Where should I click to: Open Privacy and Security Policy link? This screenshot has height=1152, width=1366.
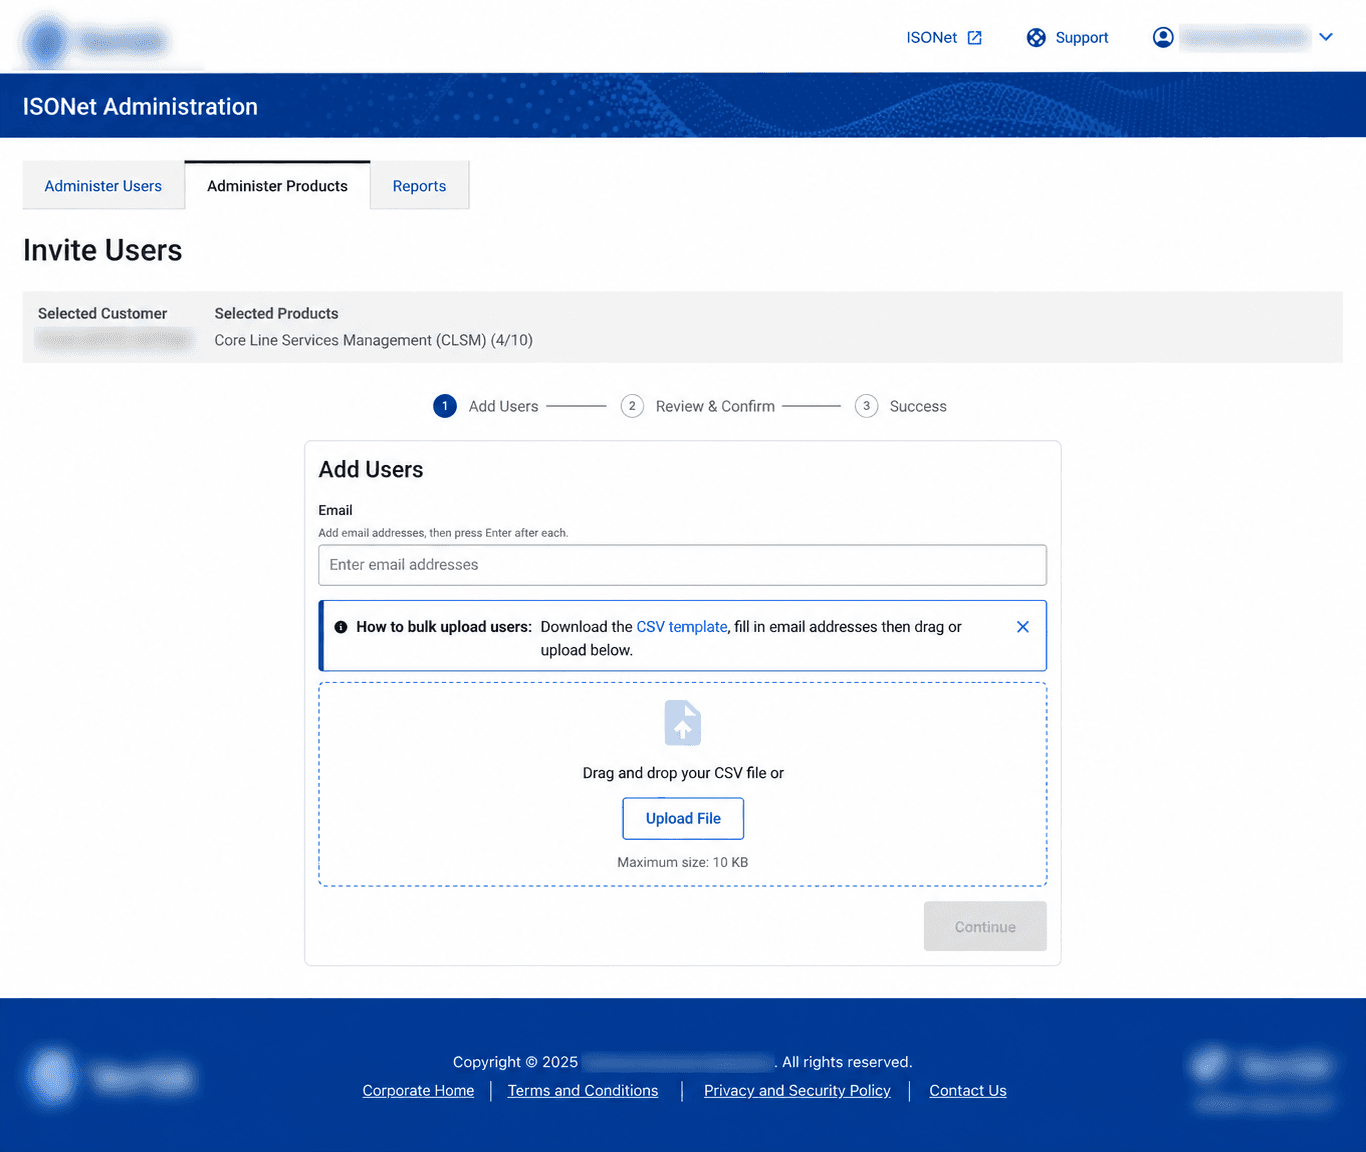pos(797,1091)
